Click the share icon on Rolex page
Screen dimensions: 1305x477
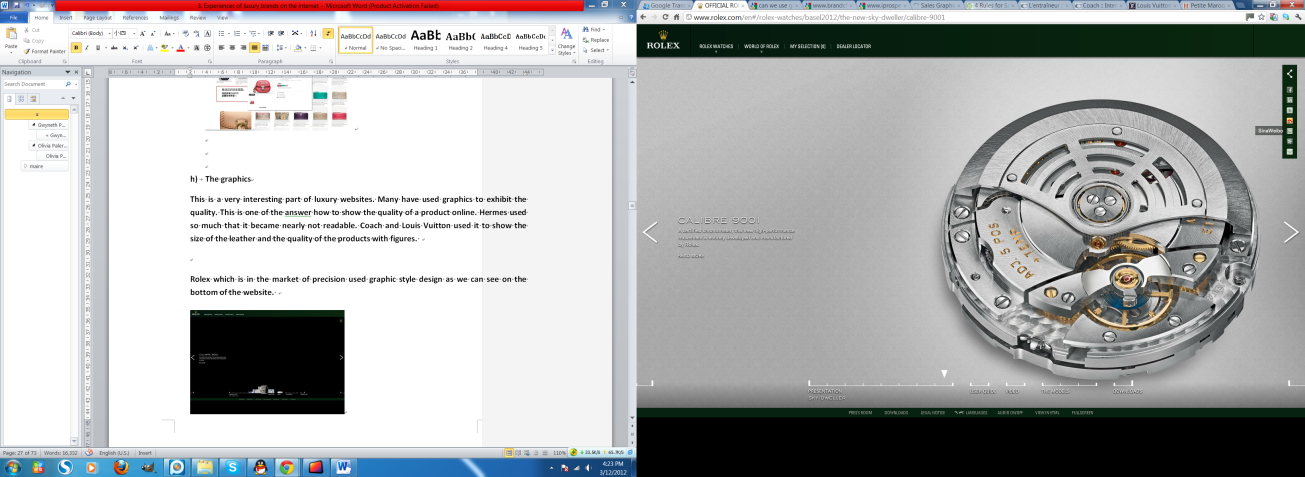click(x=1290, y=74)
